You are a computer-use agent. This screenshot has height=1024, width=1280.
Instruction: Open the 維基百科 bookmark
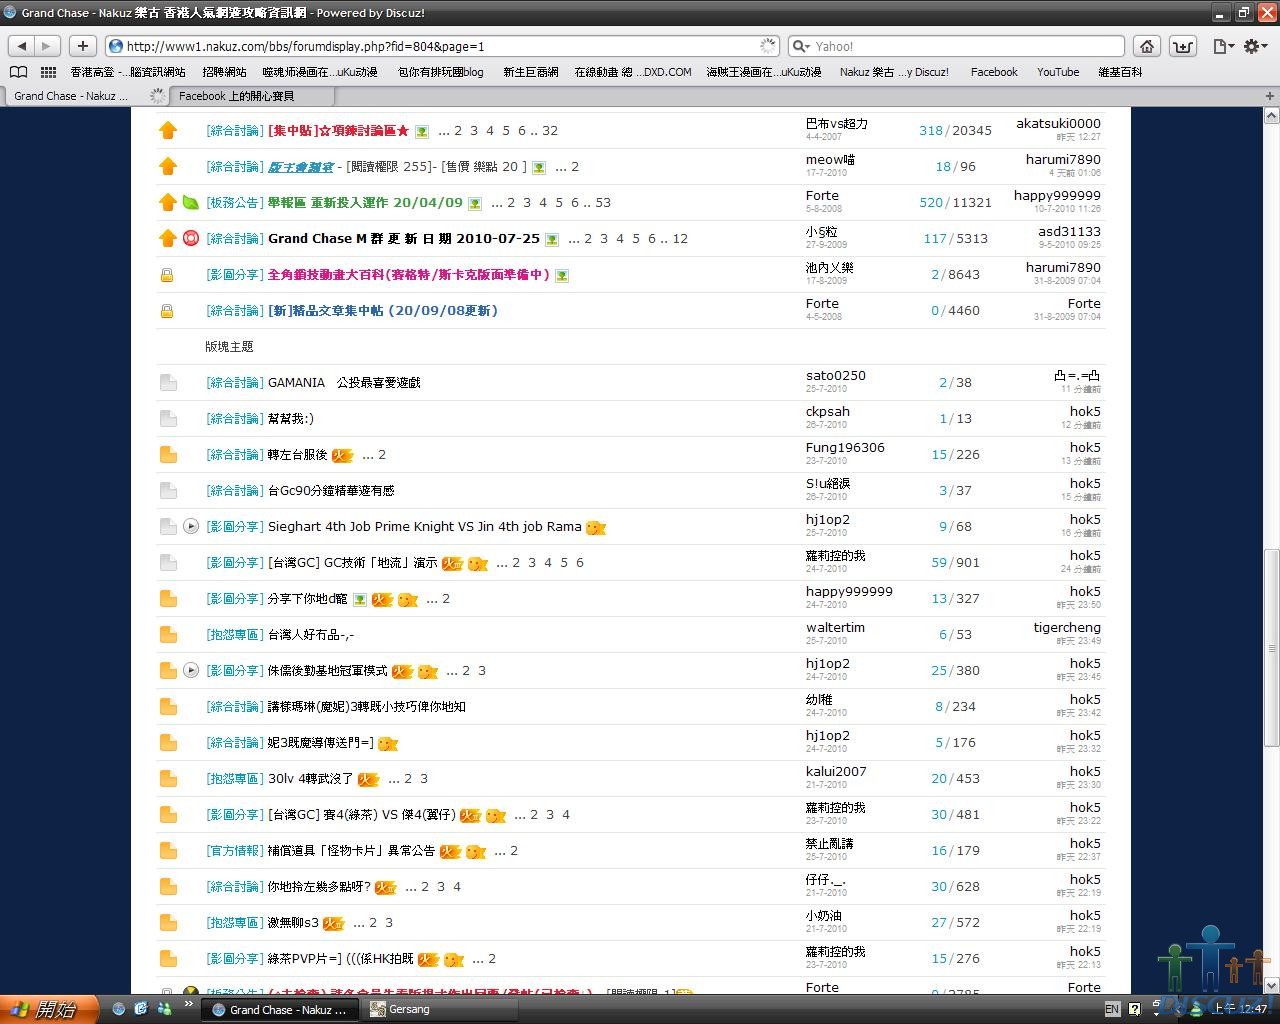tap(1120, 72)
